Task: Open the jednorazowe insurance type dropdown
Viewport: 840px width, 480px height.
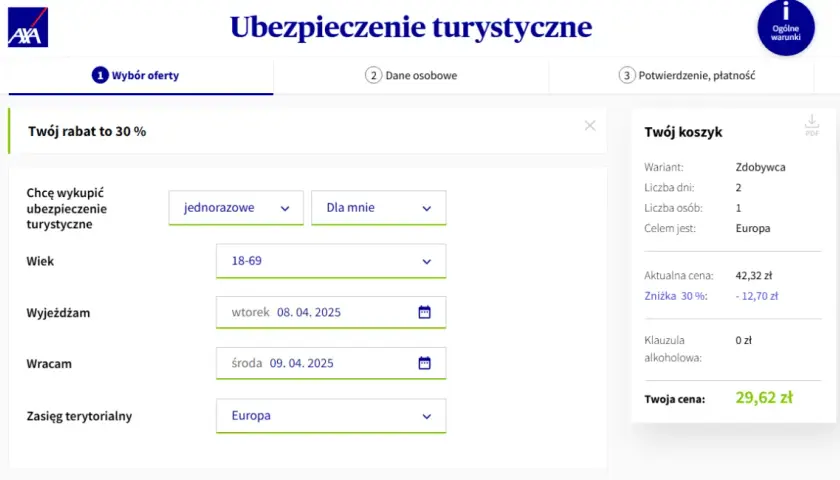Action: point(236,208)
